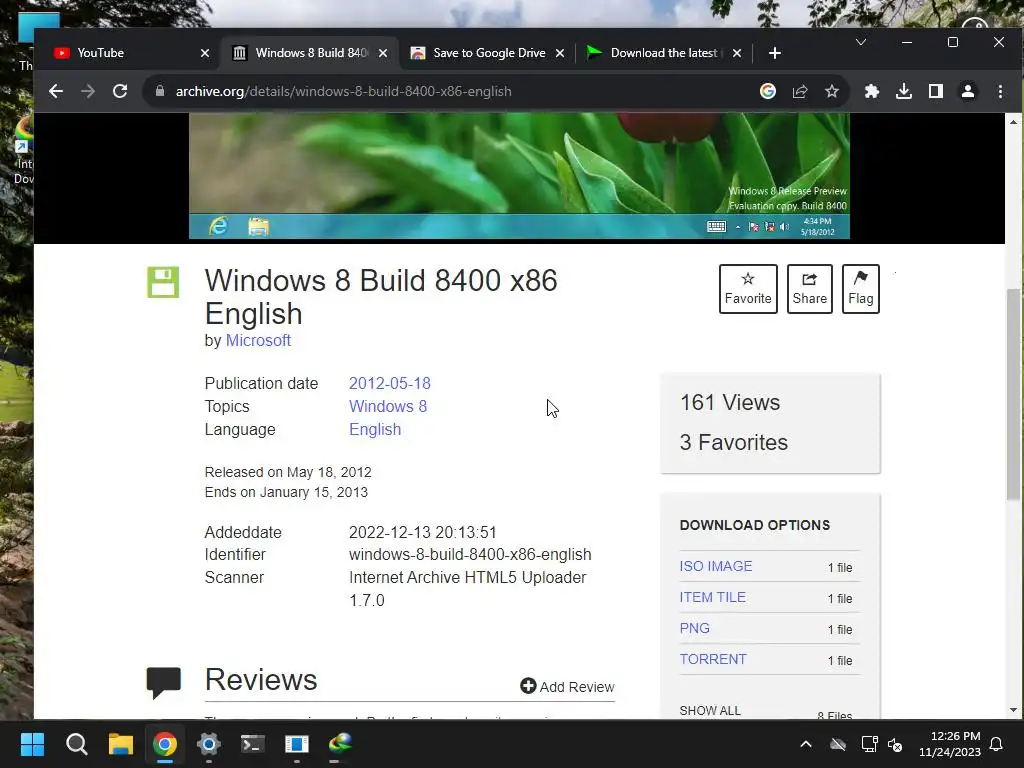Click the 3 Favorites text
This screenshot has height=768, width=1024.
tap(733, 442)
